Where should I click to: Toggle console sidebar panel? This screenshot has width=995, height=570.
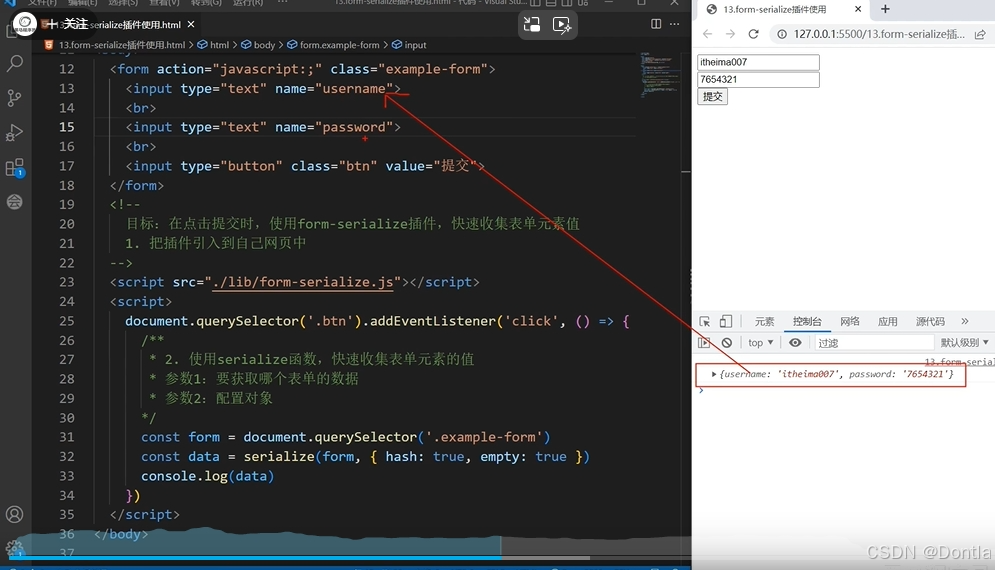704,343
